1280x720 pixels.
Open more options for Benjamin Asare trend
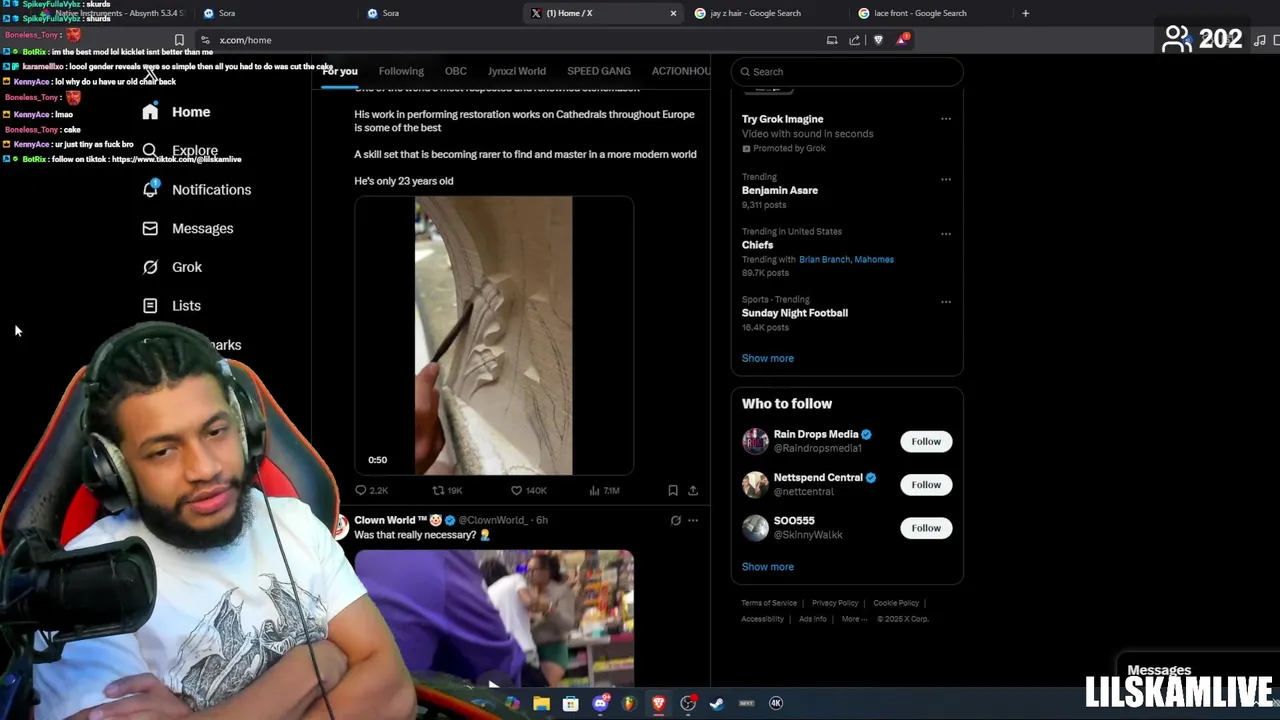(x=945, y=180)
